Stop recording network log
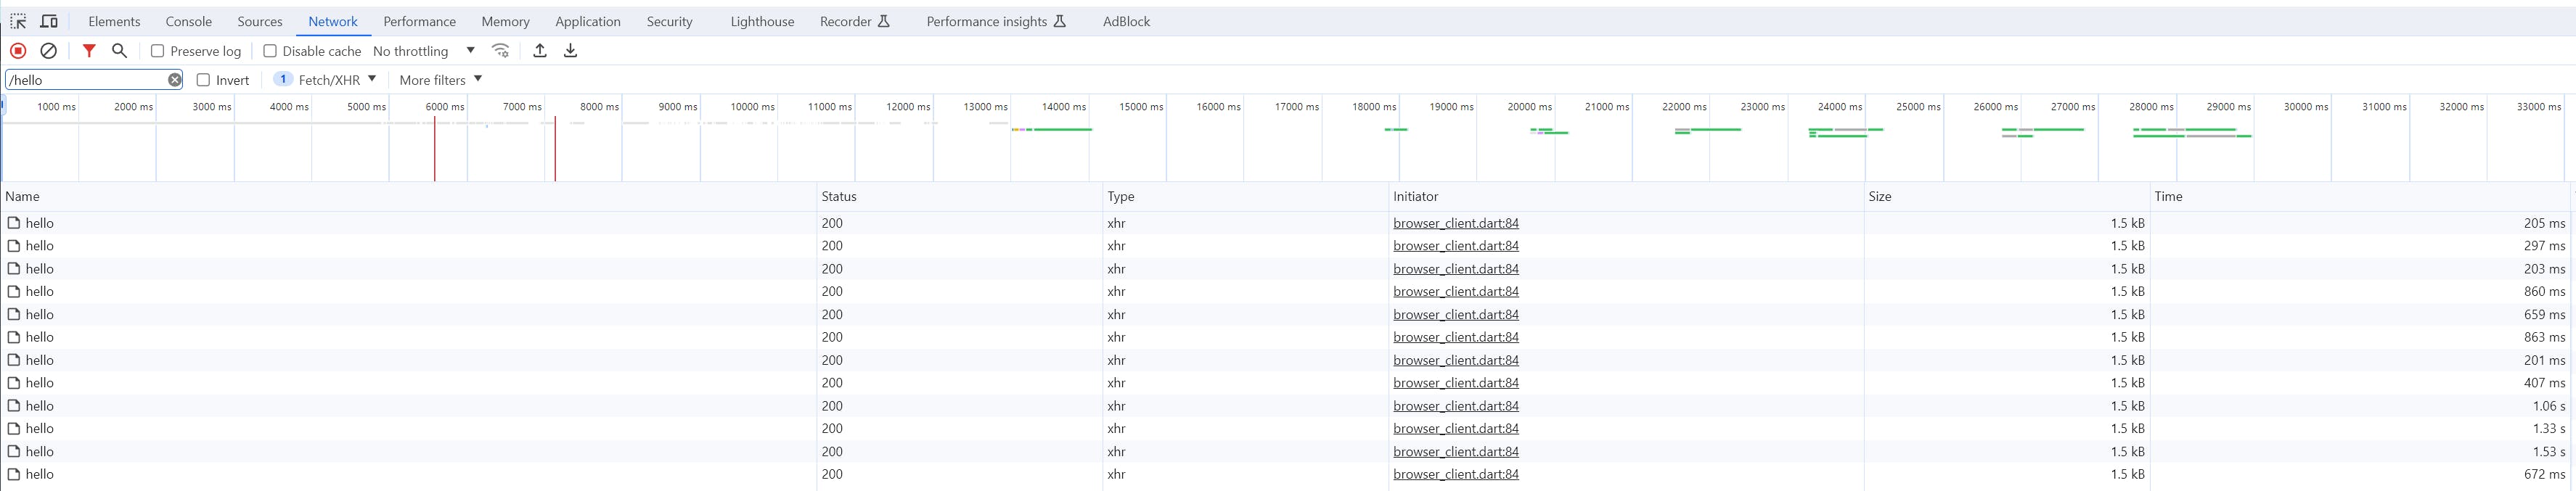This screenshot has height=491, width=2576. [x=18, y=51]
